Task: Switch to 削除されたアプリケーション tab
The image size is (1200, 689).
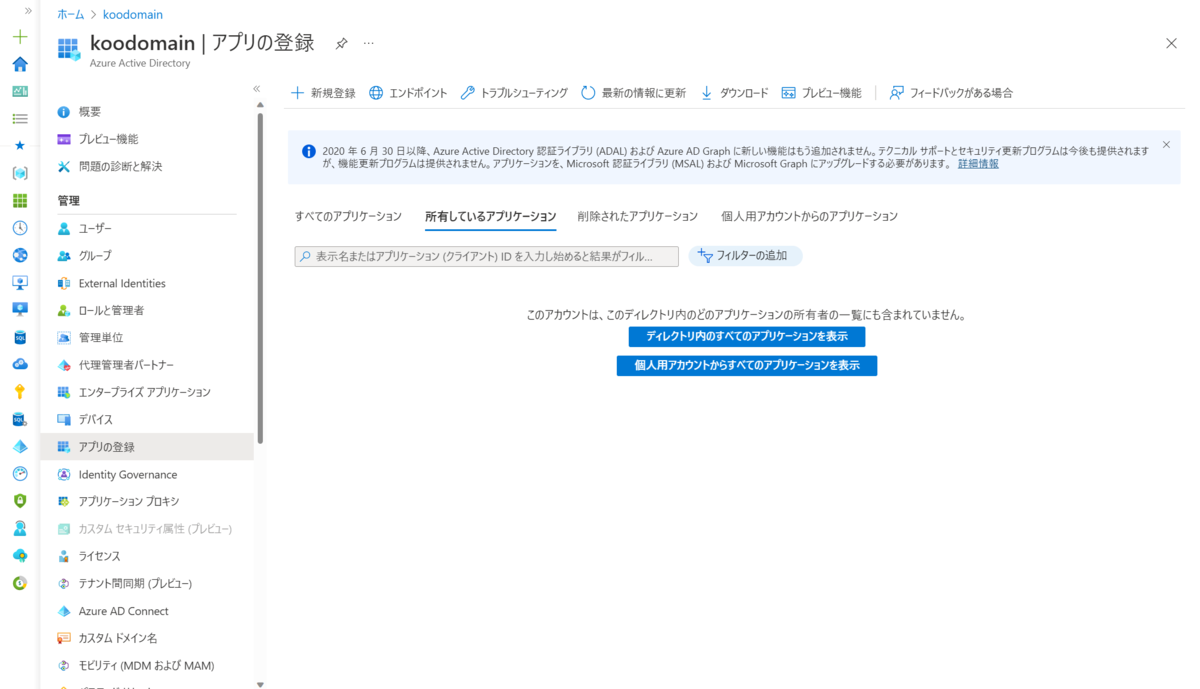Action: click(638, 216)
